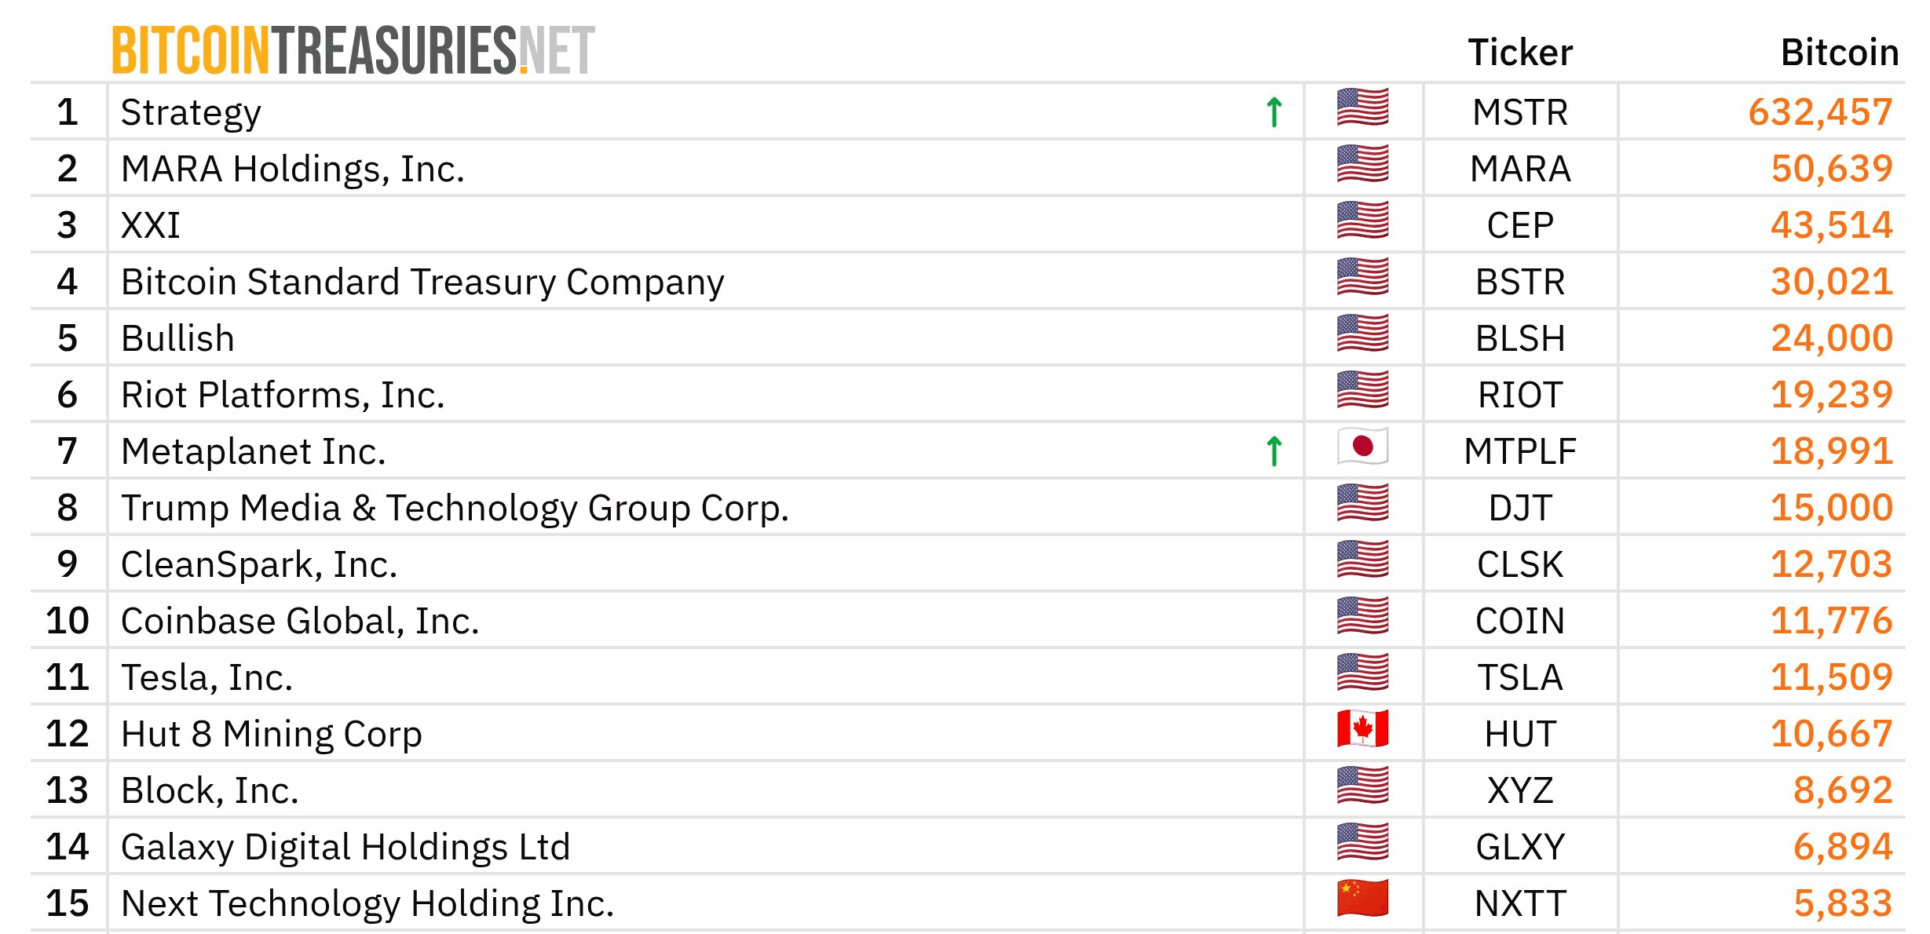Sort by the Bitcoin column header
This screenshot has height=934, width=1930.
[x=1838, y=52]
